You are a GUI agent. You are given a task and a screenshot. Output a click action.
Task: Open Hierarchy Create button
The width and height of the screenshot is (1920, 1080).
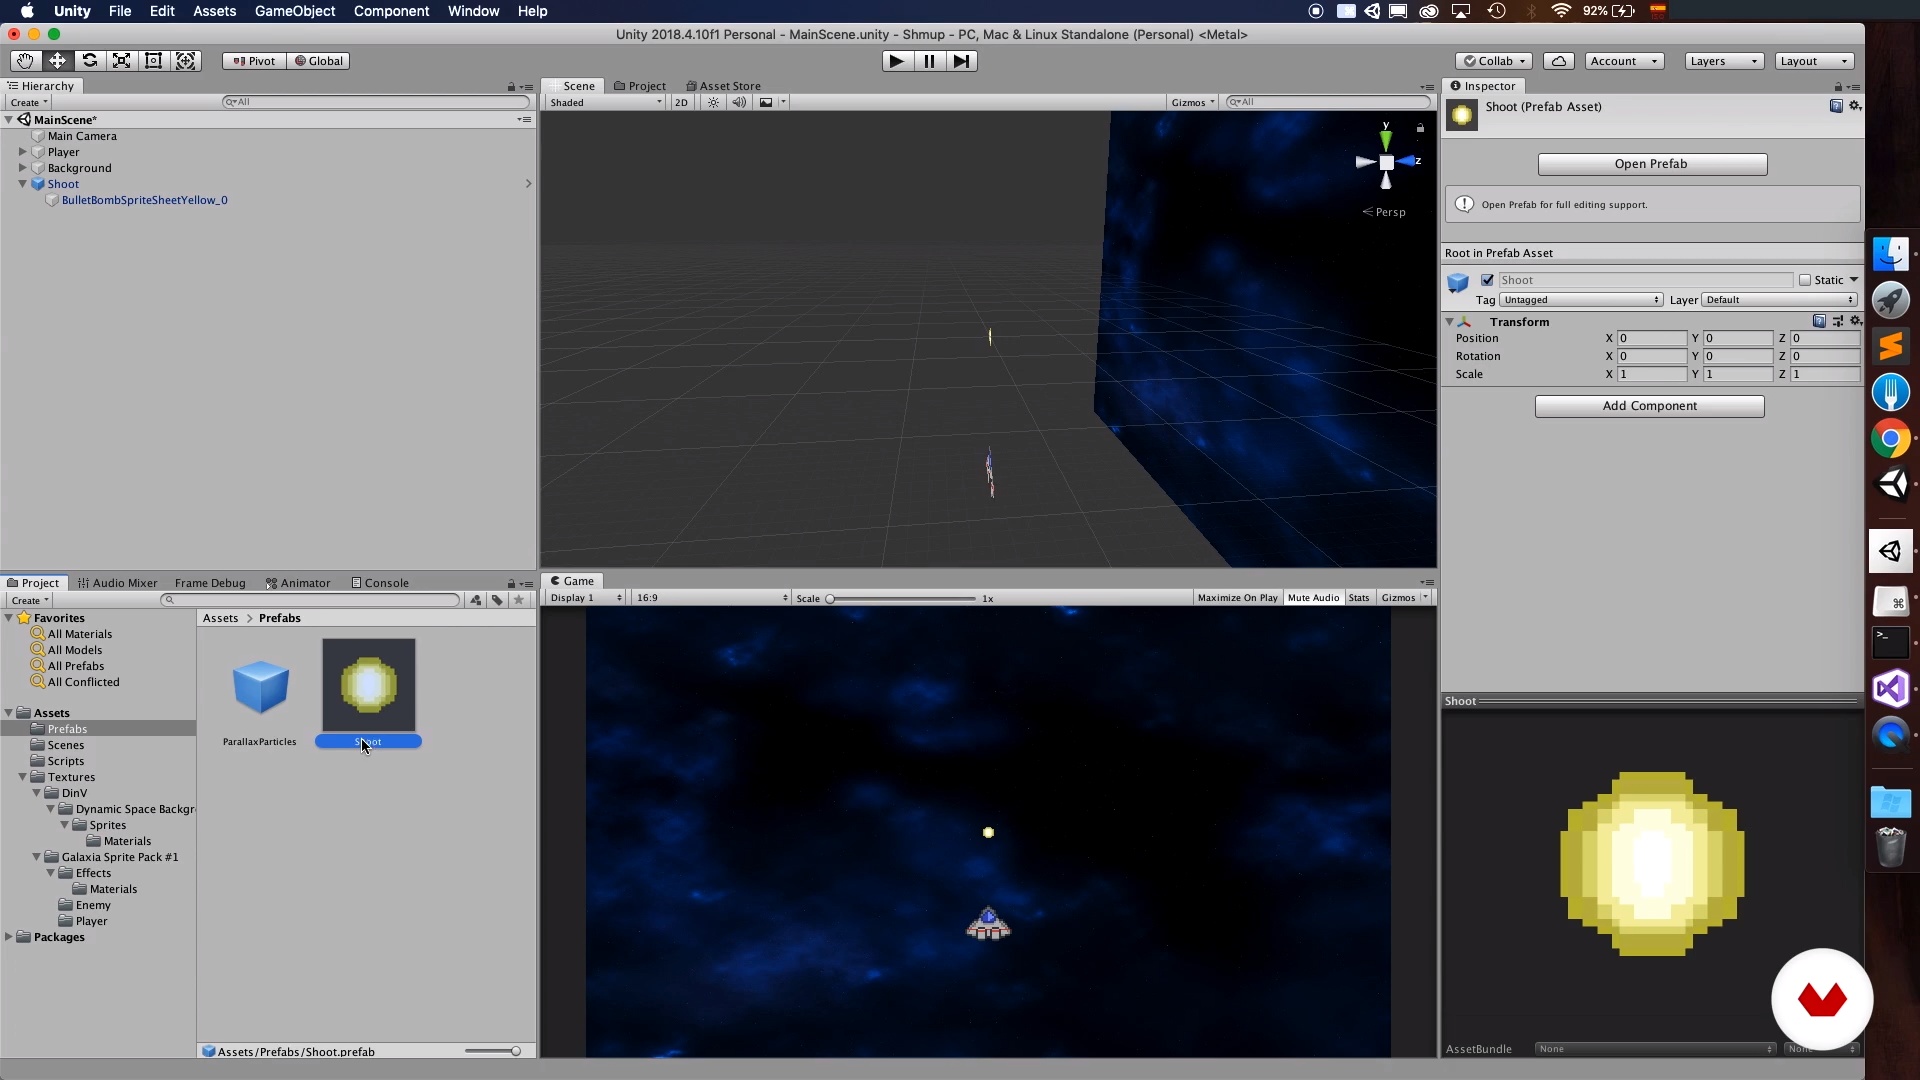click(29, 102)
